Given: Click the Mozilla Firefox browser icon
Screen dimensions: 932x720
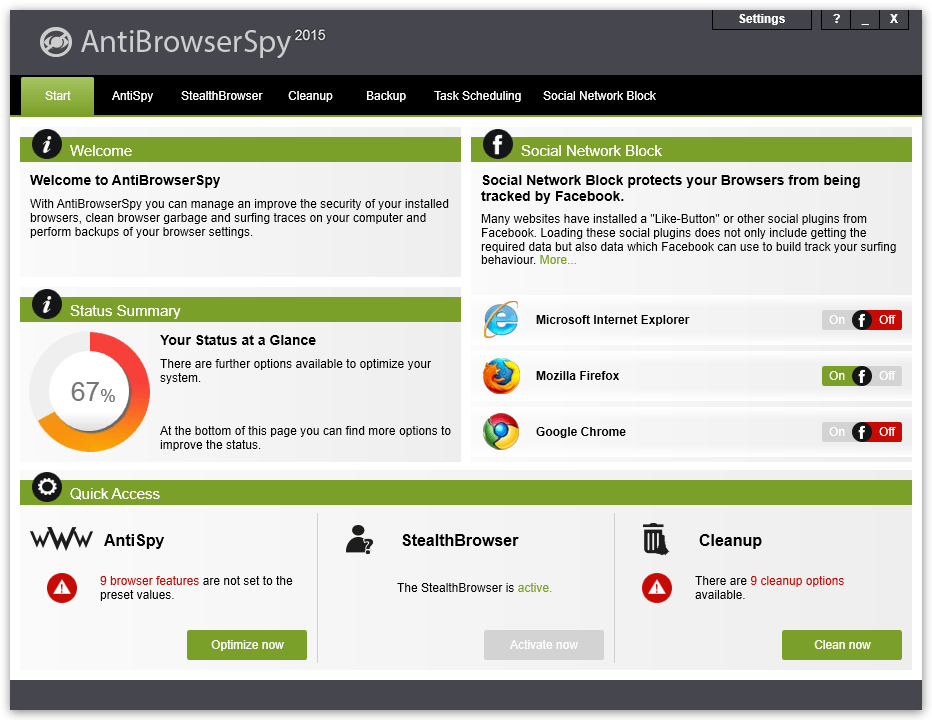Looking at the screenshot, I should pyautogui.click(x=501, y=376).
